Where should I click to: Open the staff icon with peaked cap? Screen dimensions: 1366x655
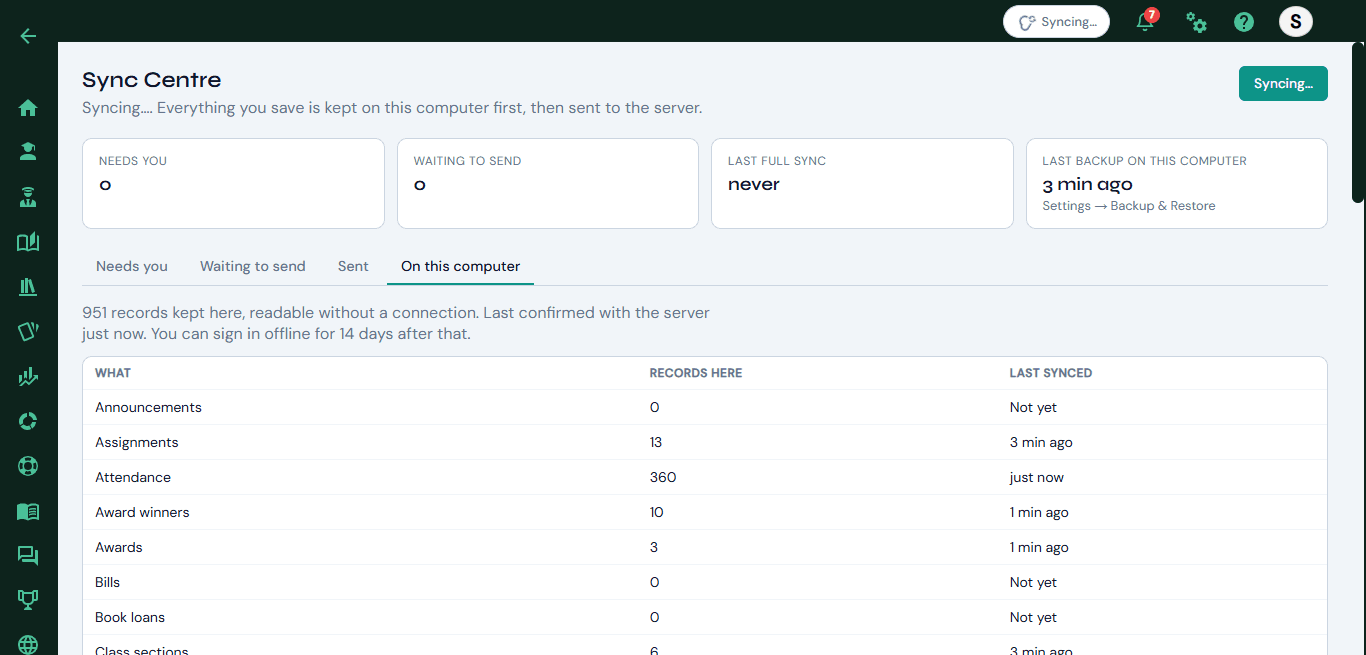point(28,197)
